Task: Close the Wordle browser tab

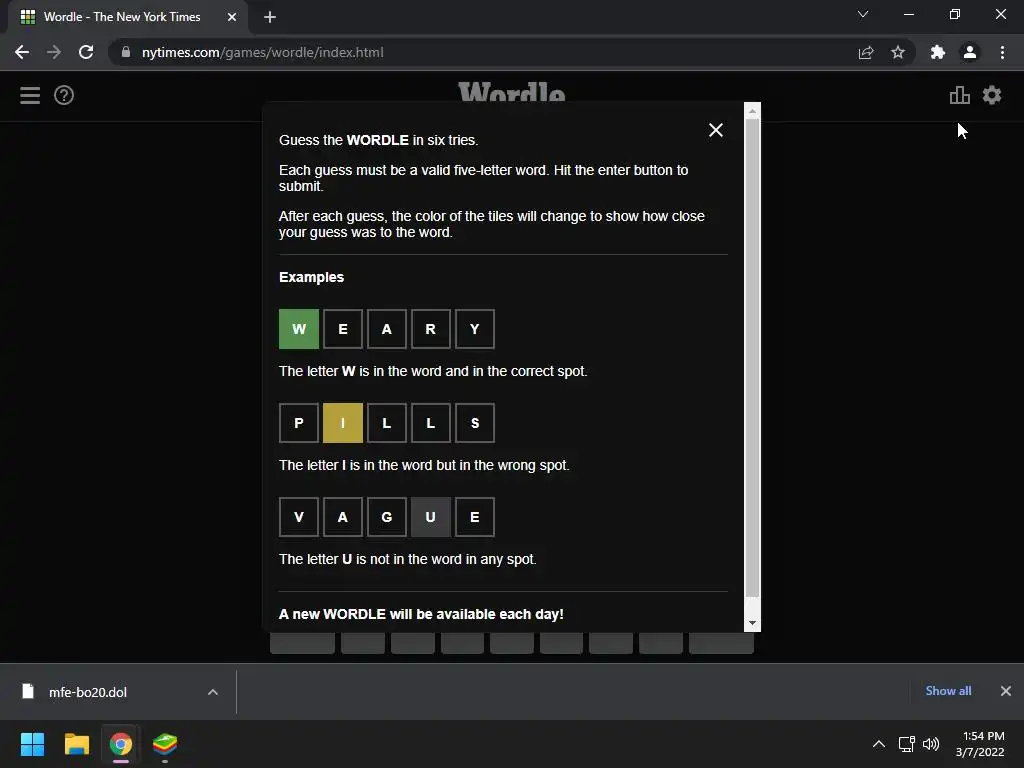Action: (232, 17)
